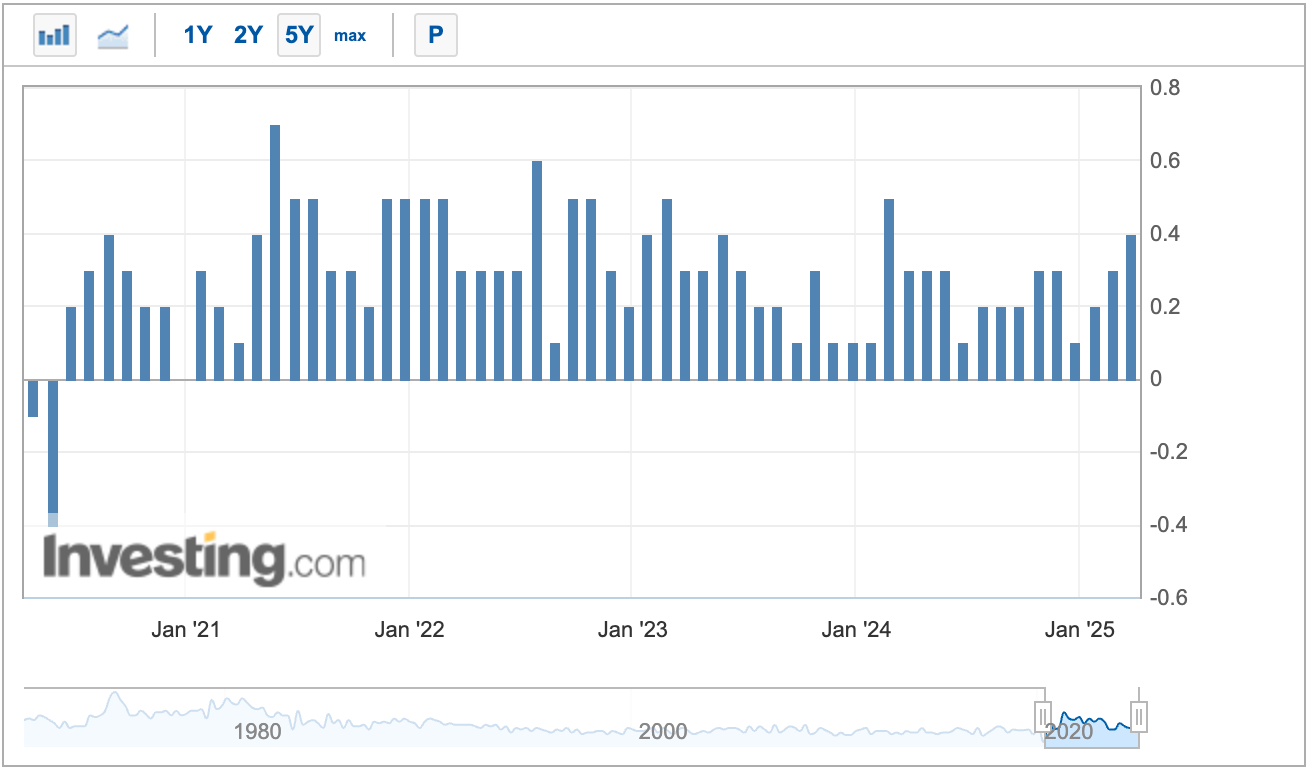Click the Jan '25 axis label
The image size is (1310, 772).
point(1079,629)
